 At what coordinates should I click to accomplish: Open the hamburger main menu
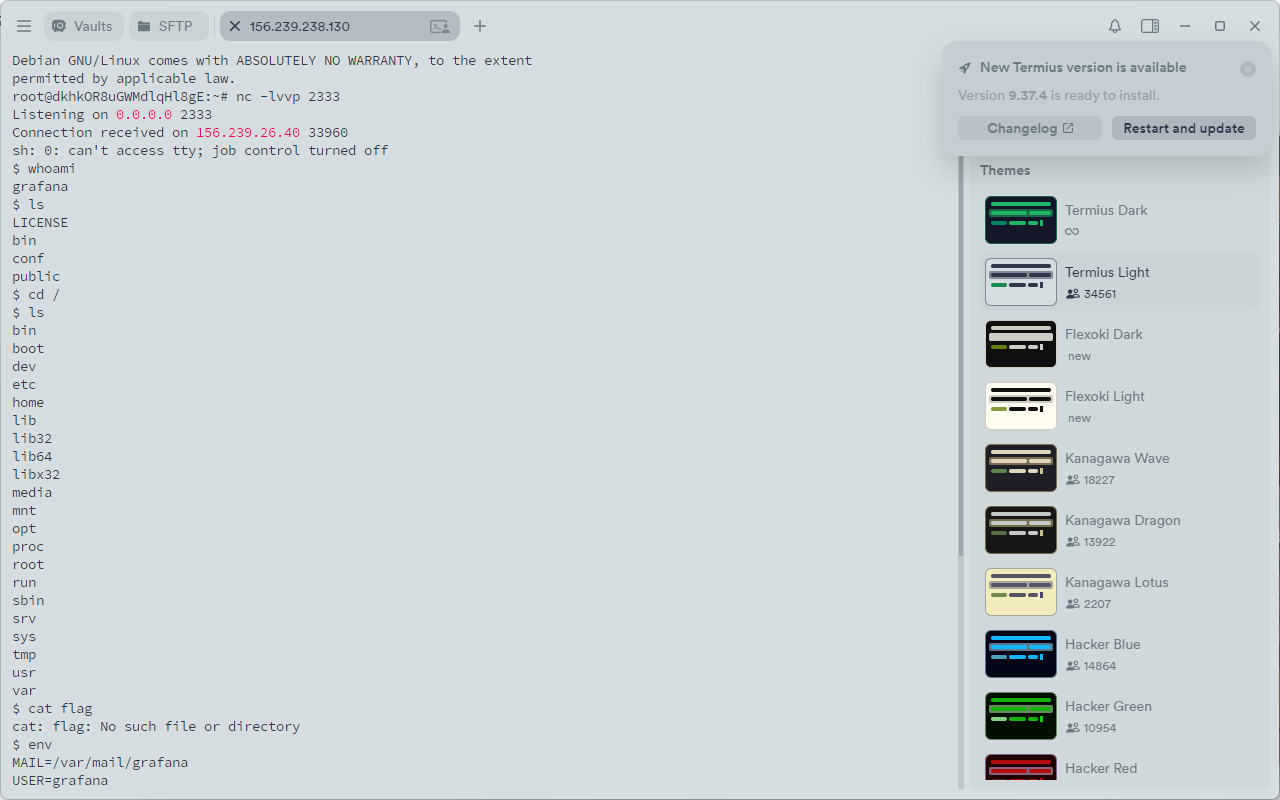pyautogui.click(x=24, y=26)
